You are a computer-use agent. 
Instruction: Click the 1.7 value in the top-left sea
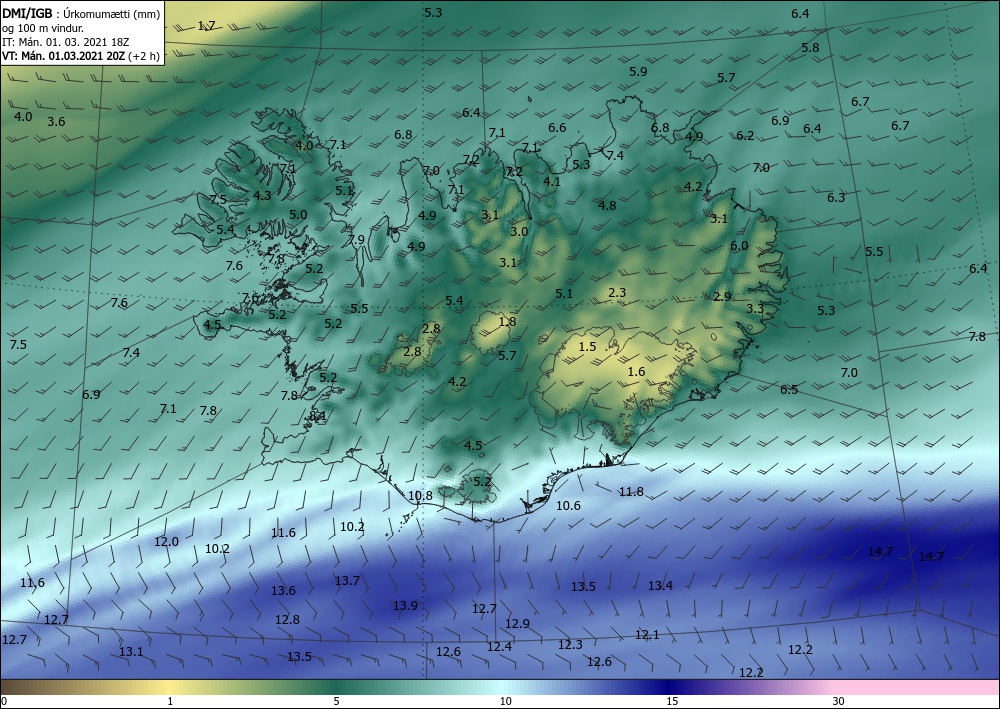(207, 26)
